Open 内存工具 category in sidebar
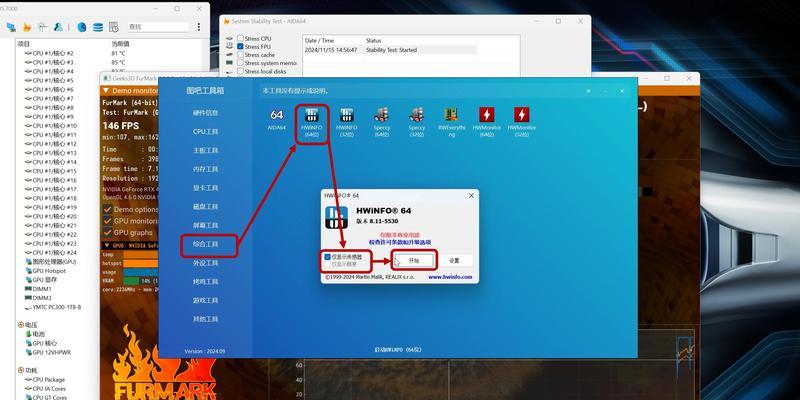Screen dimensions: 800x400 click(x=205, y=169)
